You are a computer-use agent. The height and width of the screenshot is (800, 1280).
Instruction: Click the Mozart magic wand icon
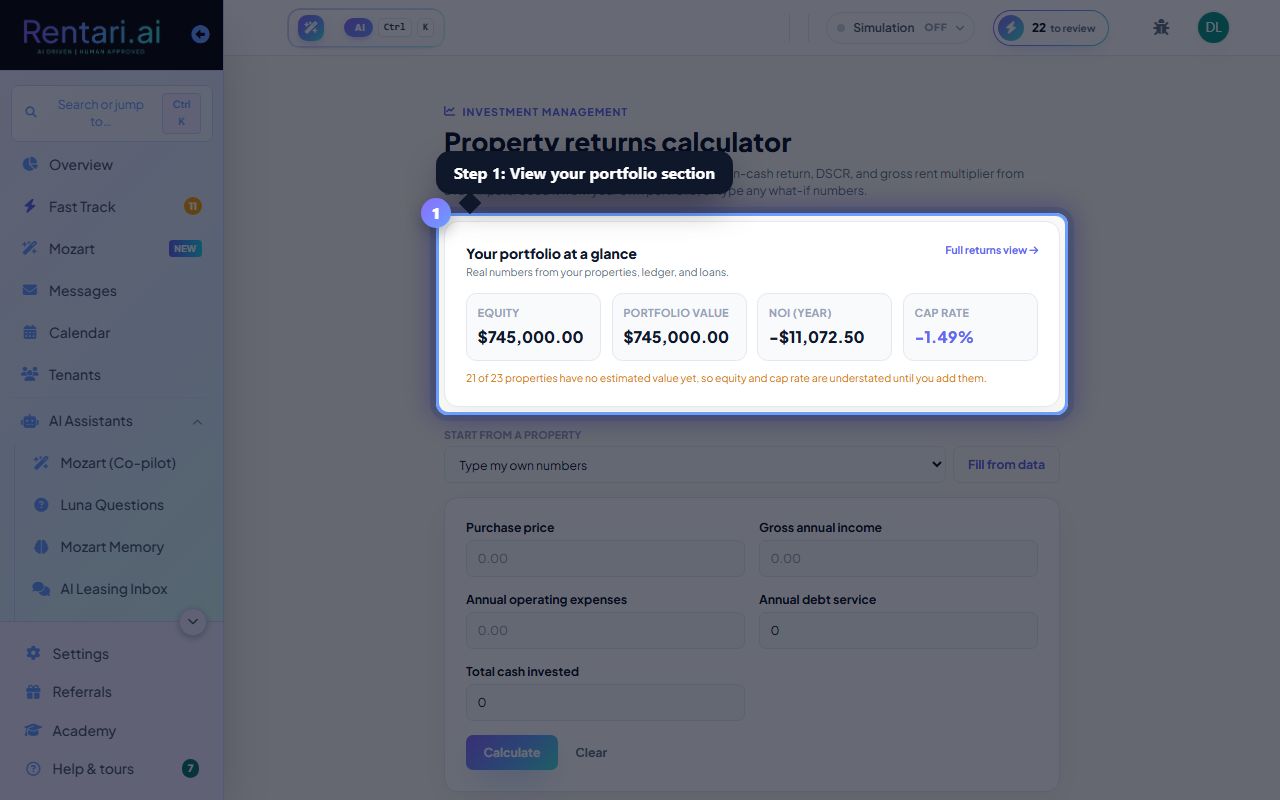[x=30, y=249]
